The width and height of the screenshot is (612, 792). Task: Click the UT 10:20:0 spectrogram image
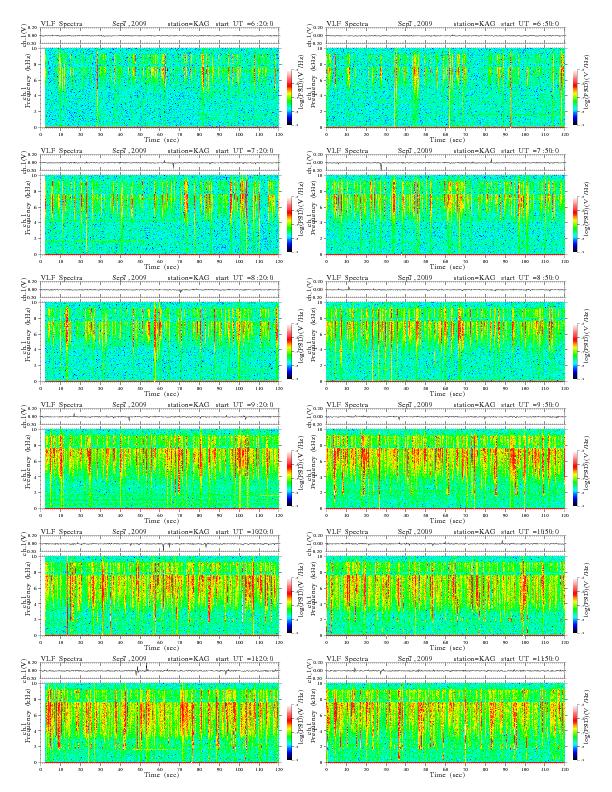point(160,596)
